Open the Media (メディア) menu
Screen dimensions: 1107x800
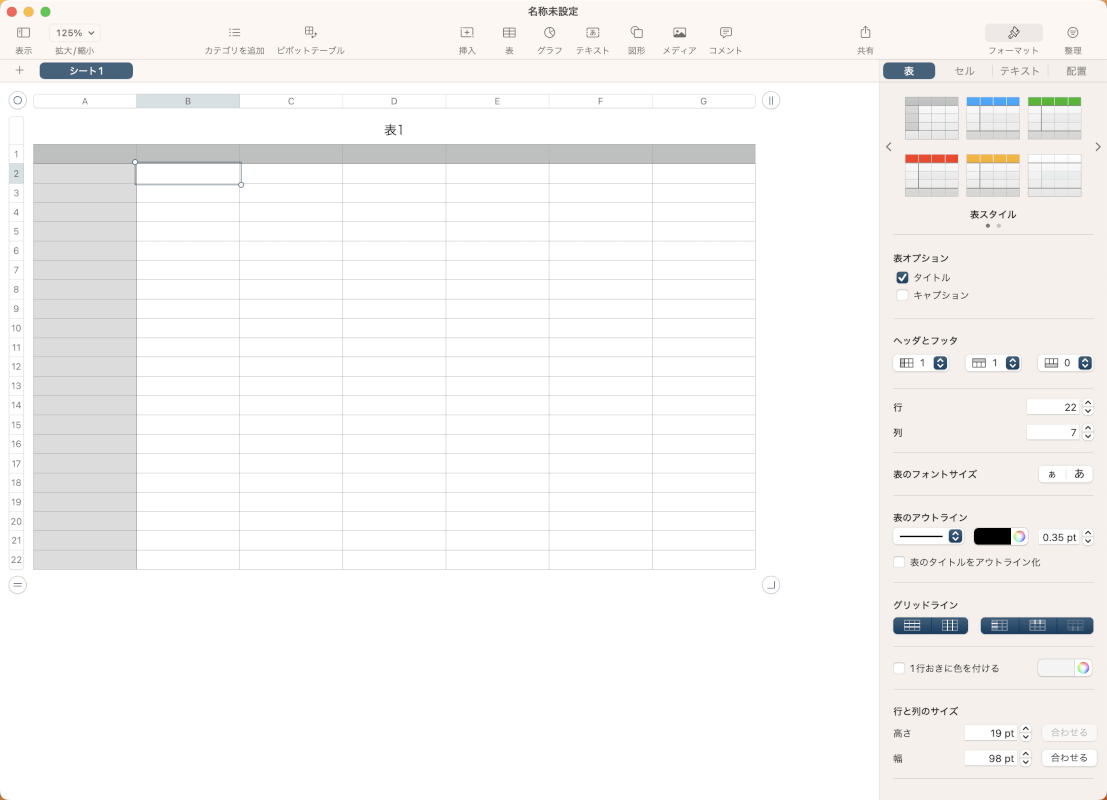pos(679,33)
